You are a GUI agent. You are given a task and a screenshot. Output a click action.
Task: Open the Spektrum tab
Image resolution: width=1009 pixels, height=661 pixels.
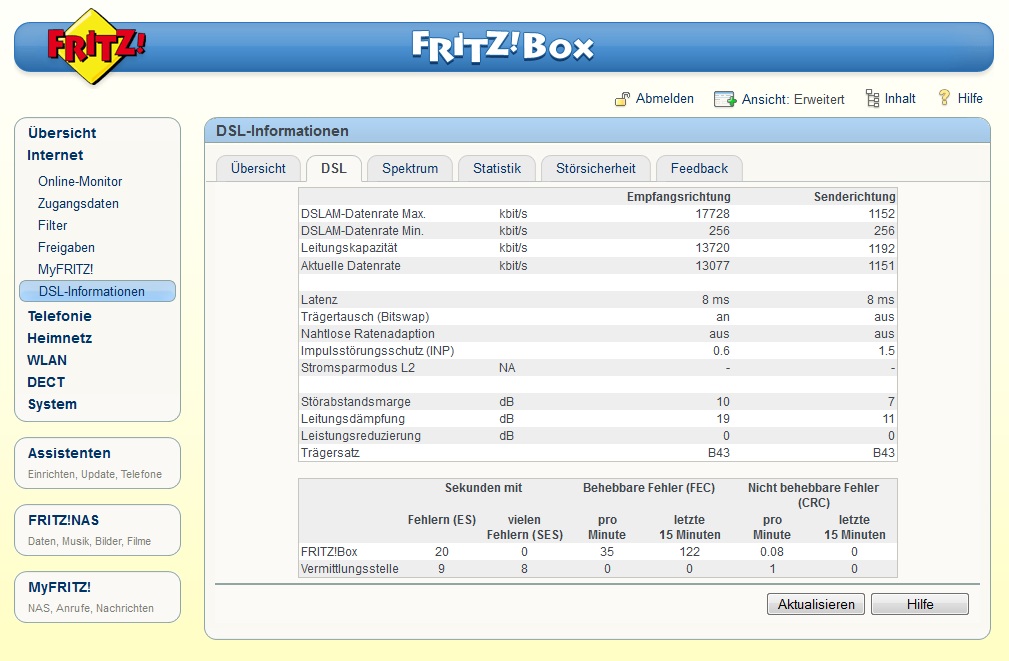(410, 169)
